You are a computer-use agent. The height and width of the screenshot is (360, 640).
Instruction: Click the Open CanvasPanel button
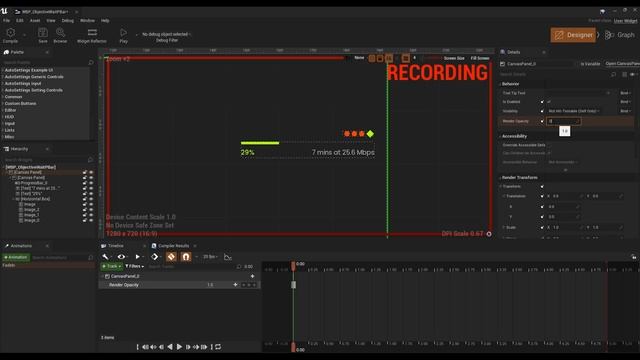click(x=622, y=64)
